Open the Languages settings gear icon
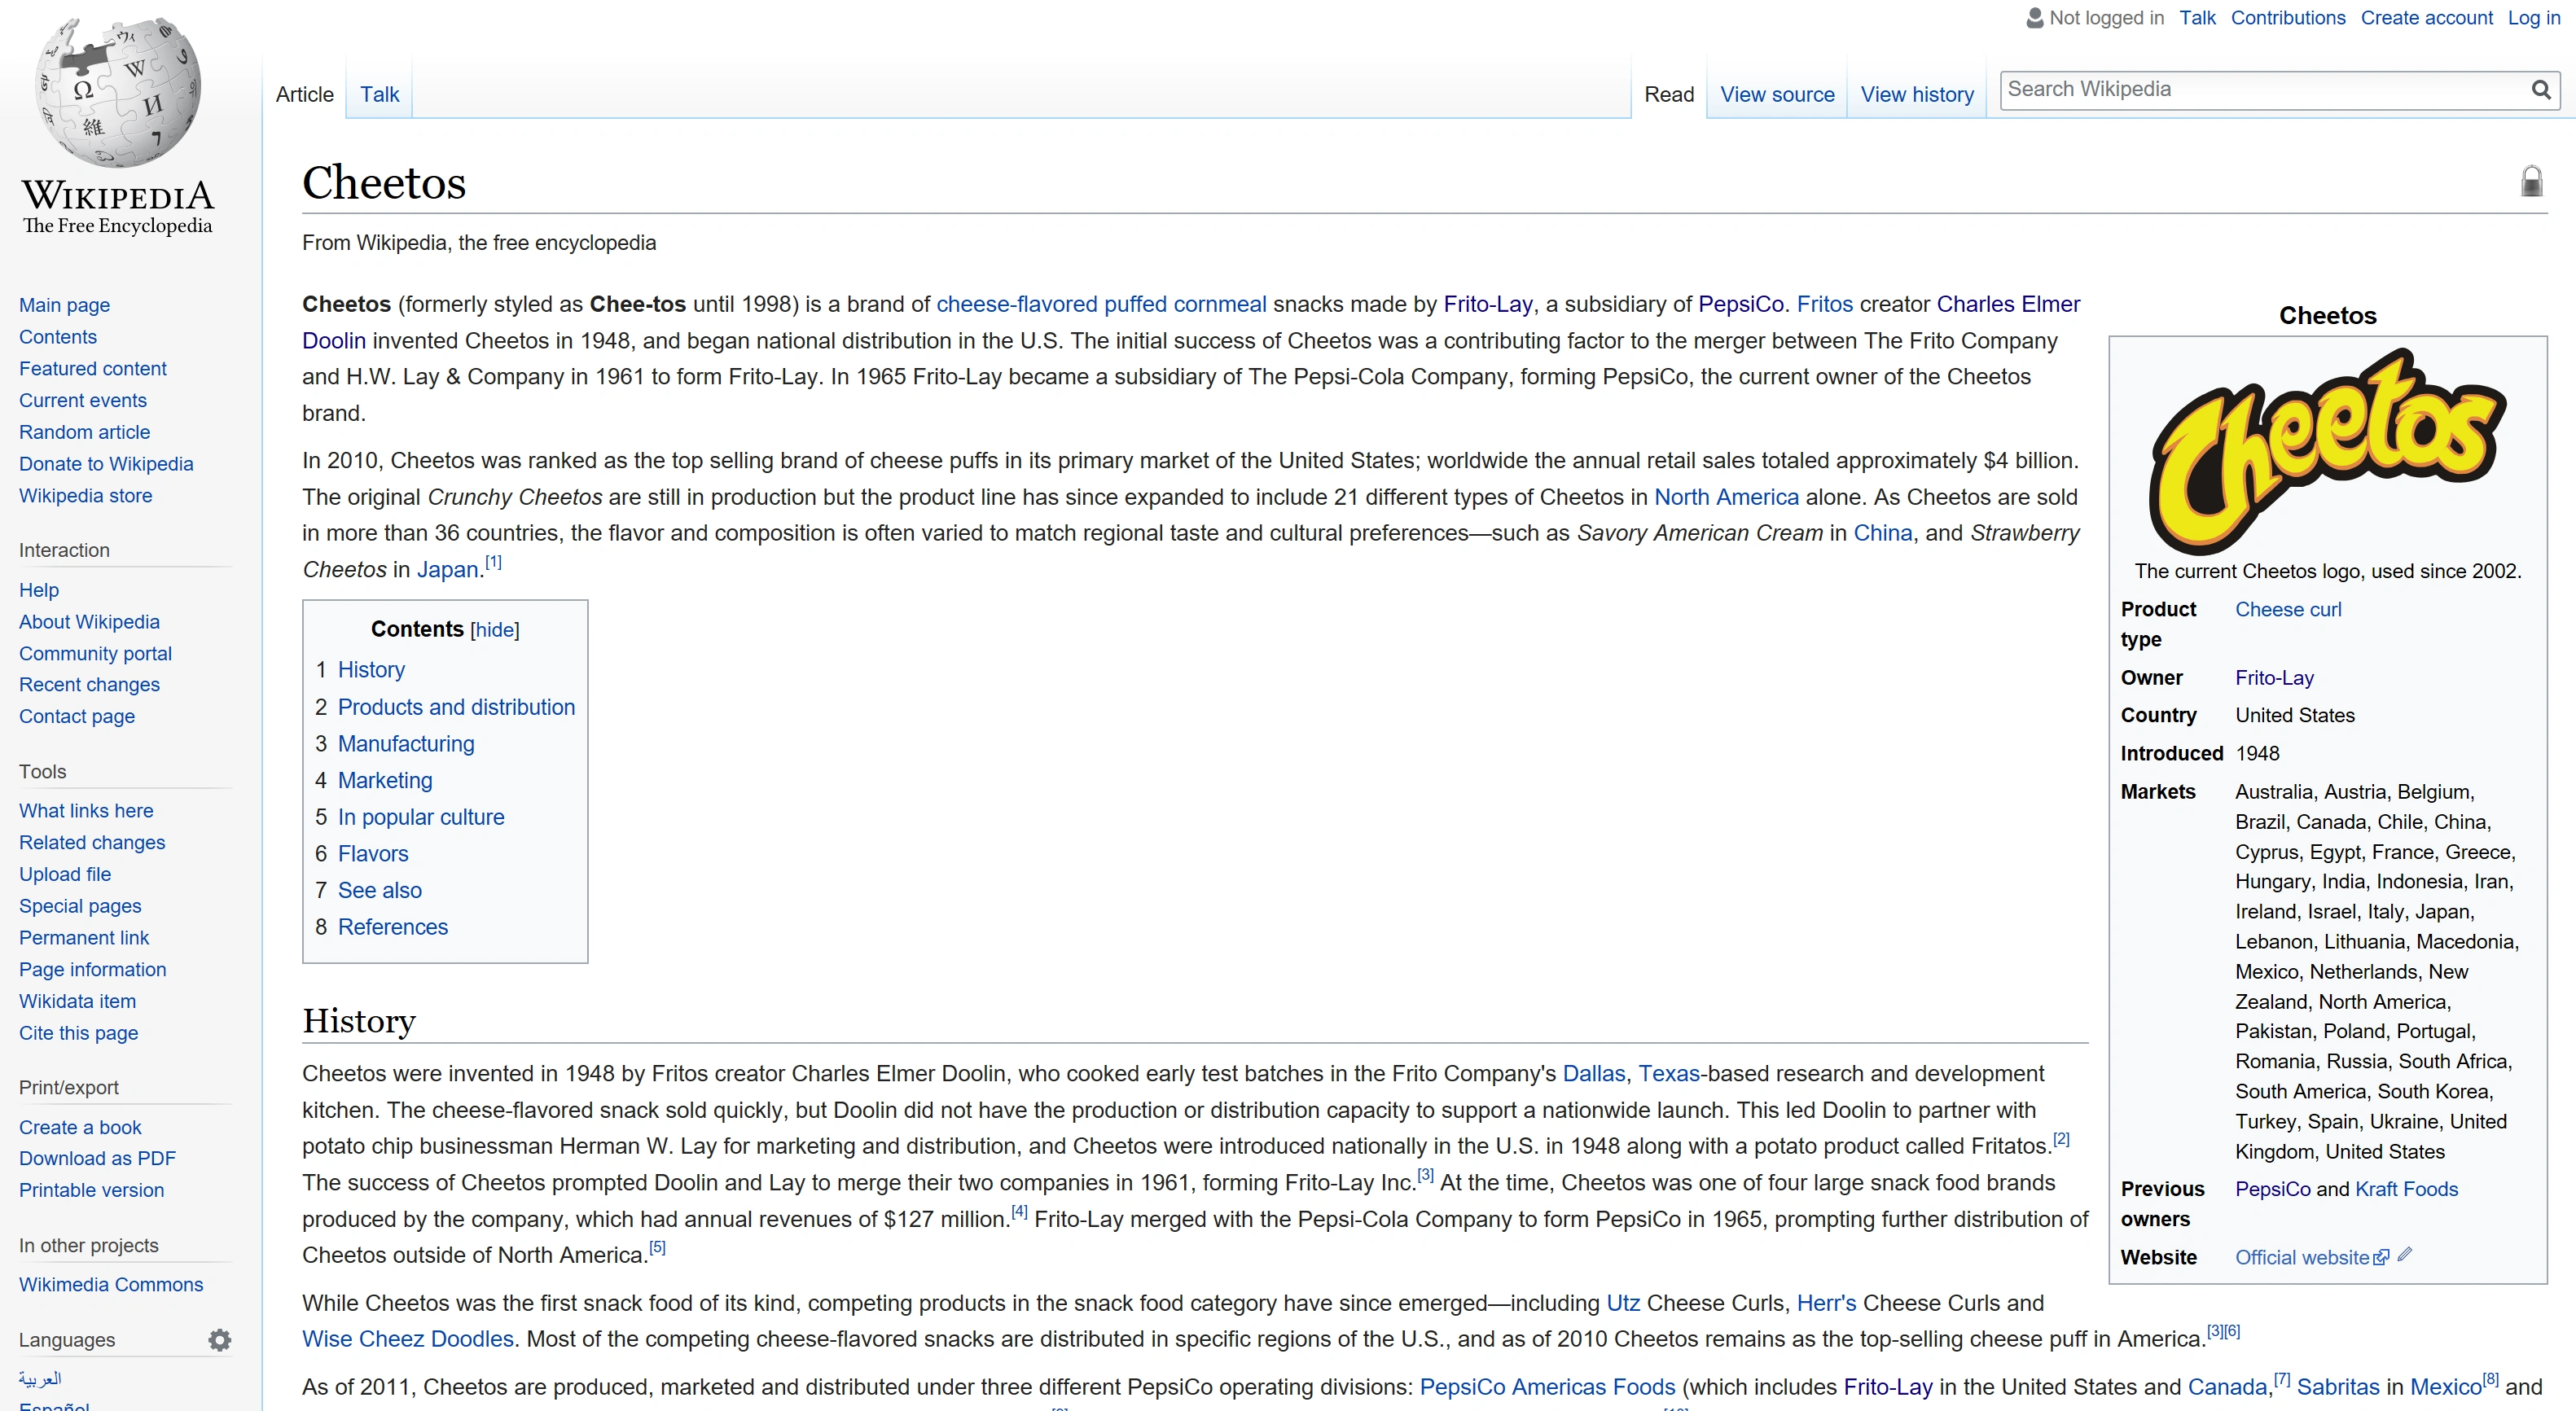 coord(219,1340)
